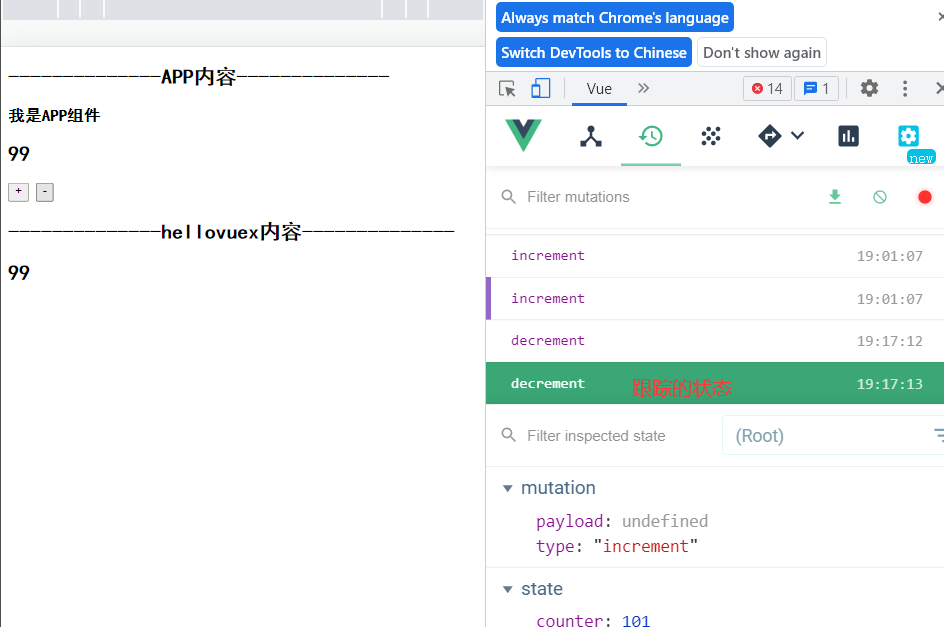Toggle the device toolbar icon
Screen dimensions: 944x627
(x=541, y=88)
